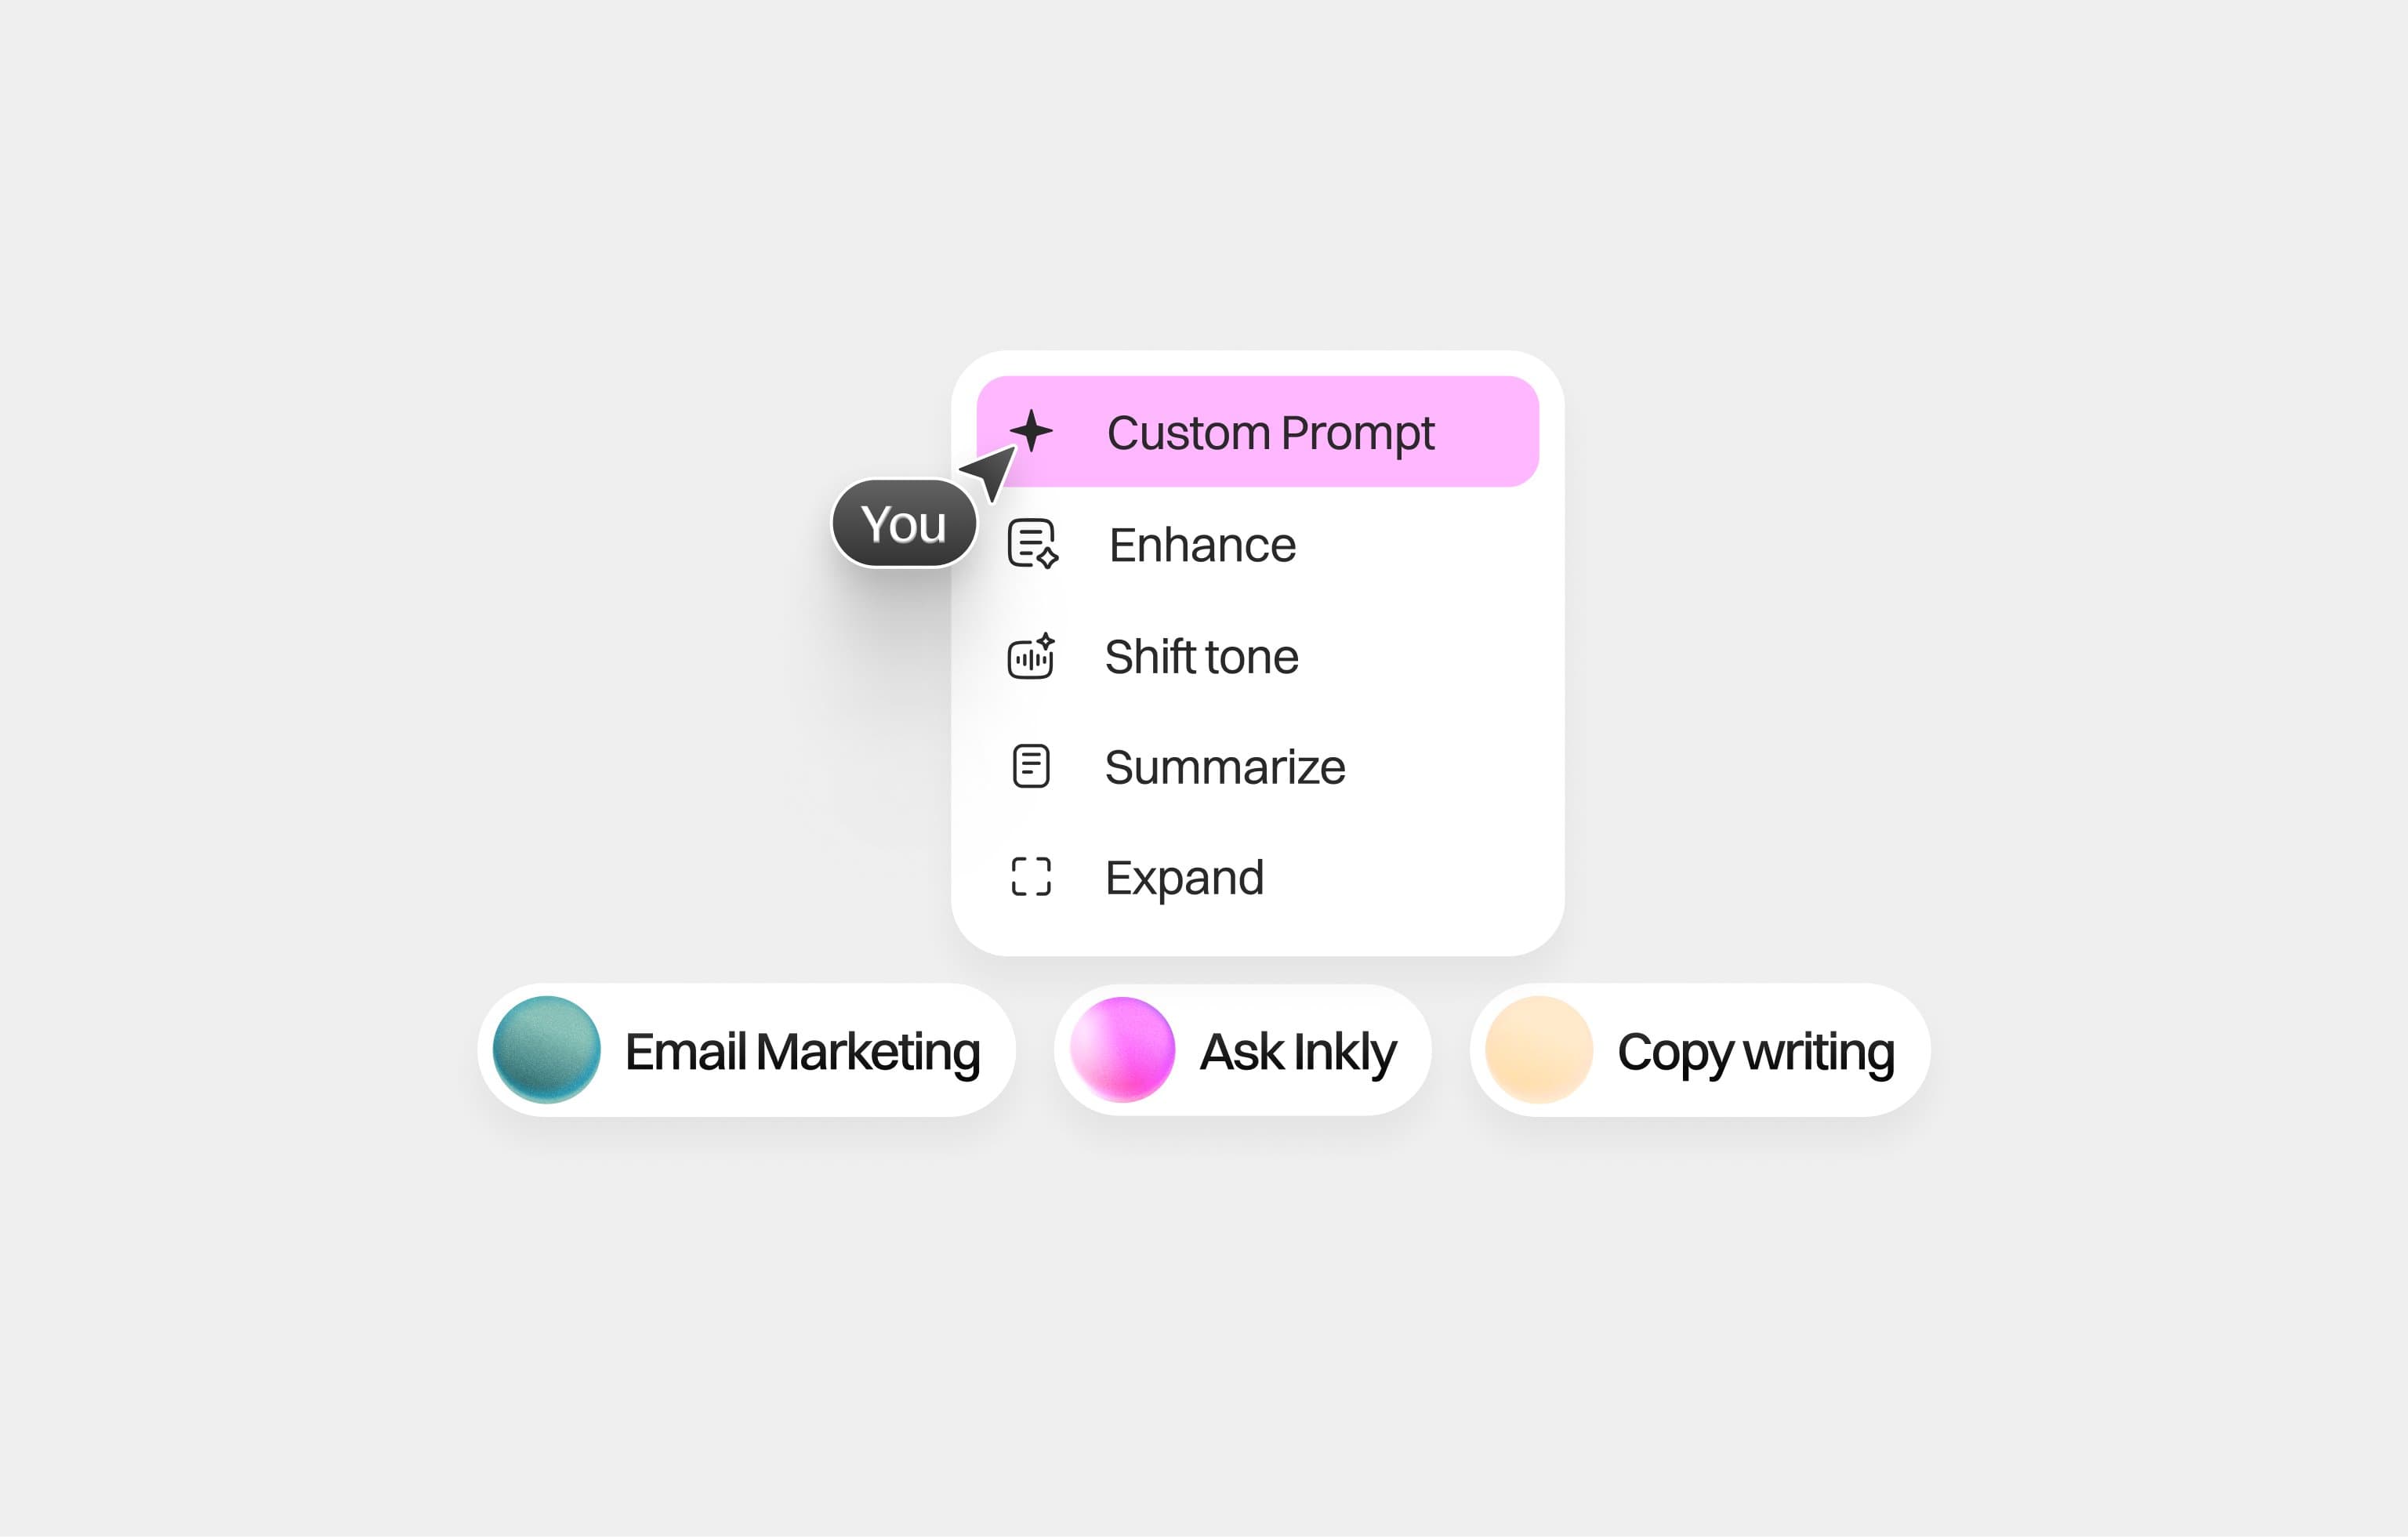Viewport: 2408px width, 1537px height.
Task: Click the pink Ask Inkly orb
Action: [x=1122, y=1050]
